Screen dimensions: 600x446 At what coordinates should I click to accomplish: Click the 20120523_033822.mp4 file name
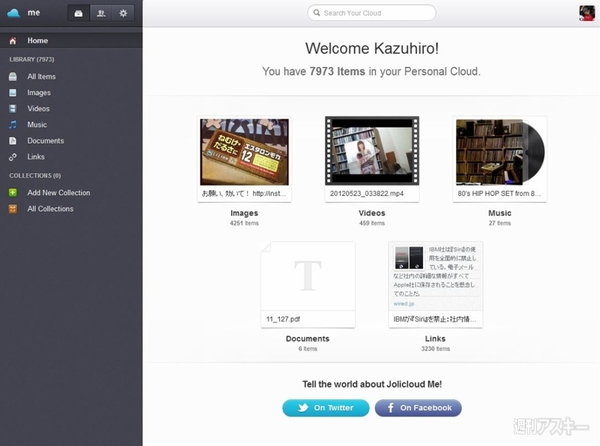click(x=367, y=194)
